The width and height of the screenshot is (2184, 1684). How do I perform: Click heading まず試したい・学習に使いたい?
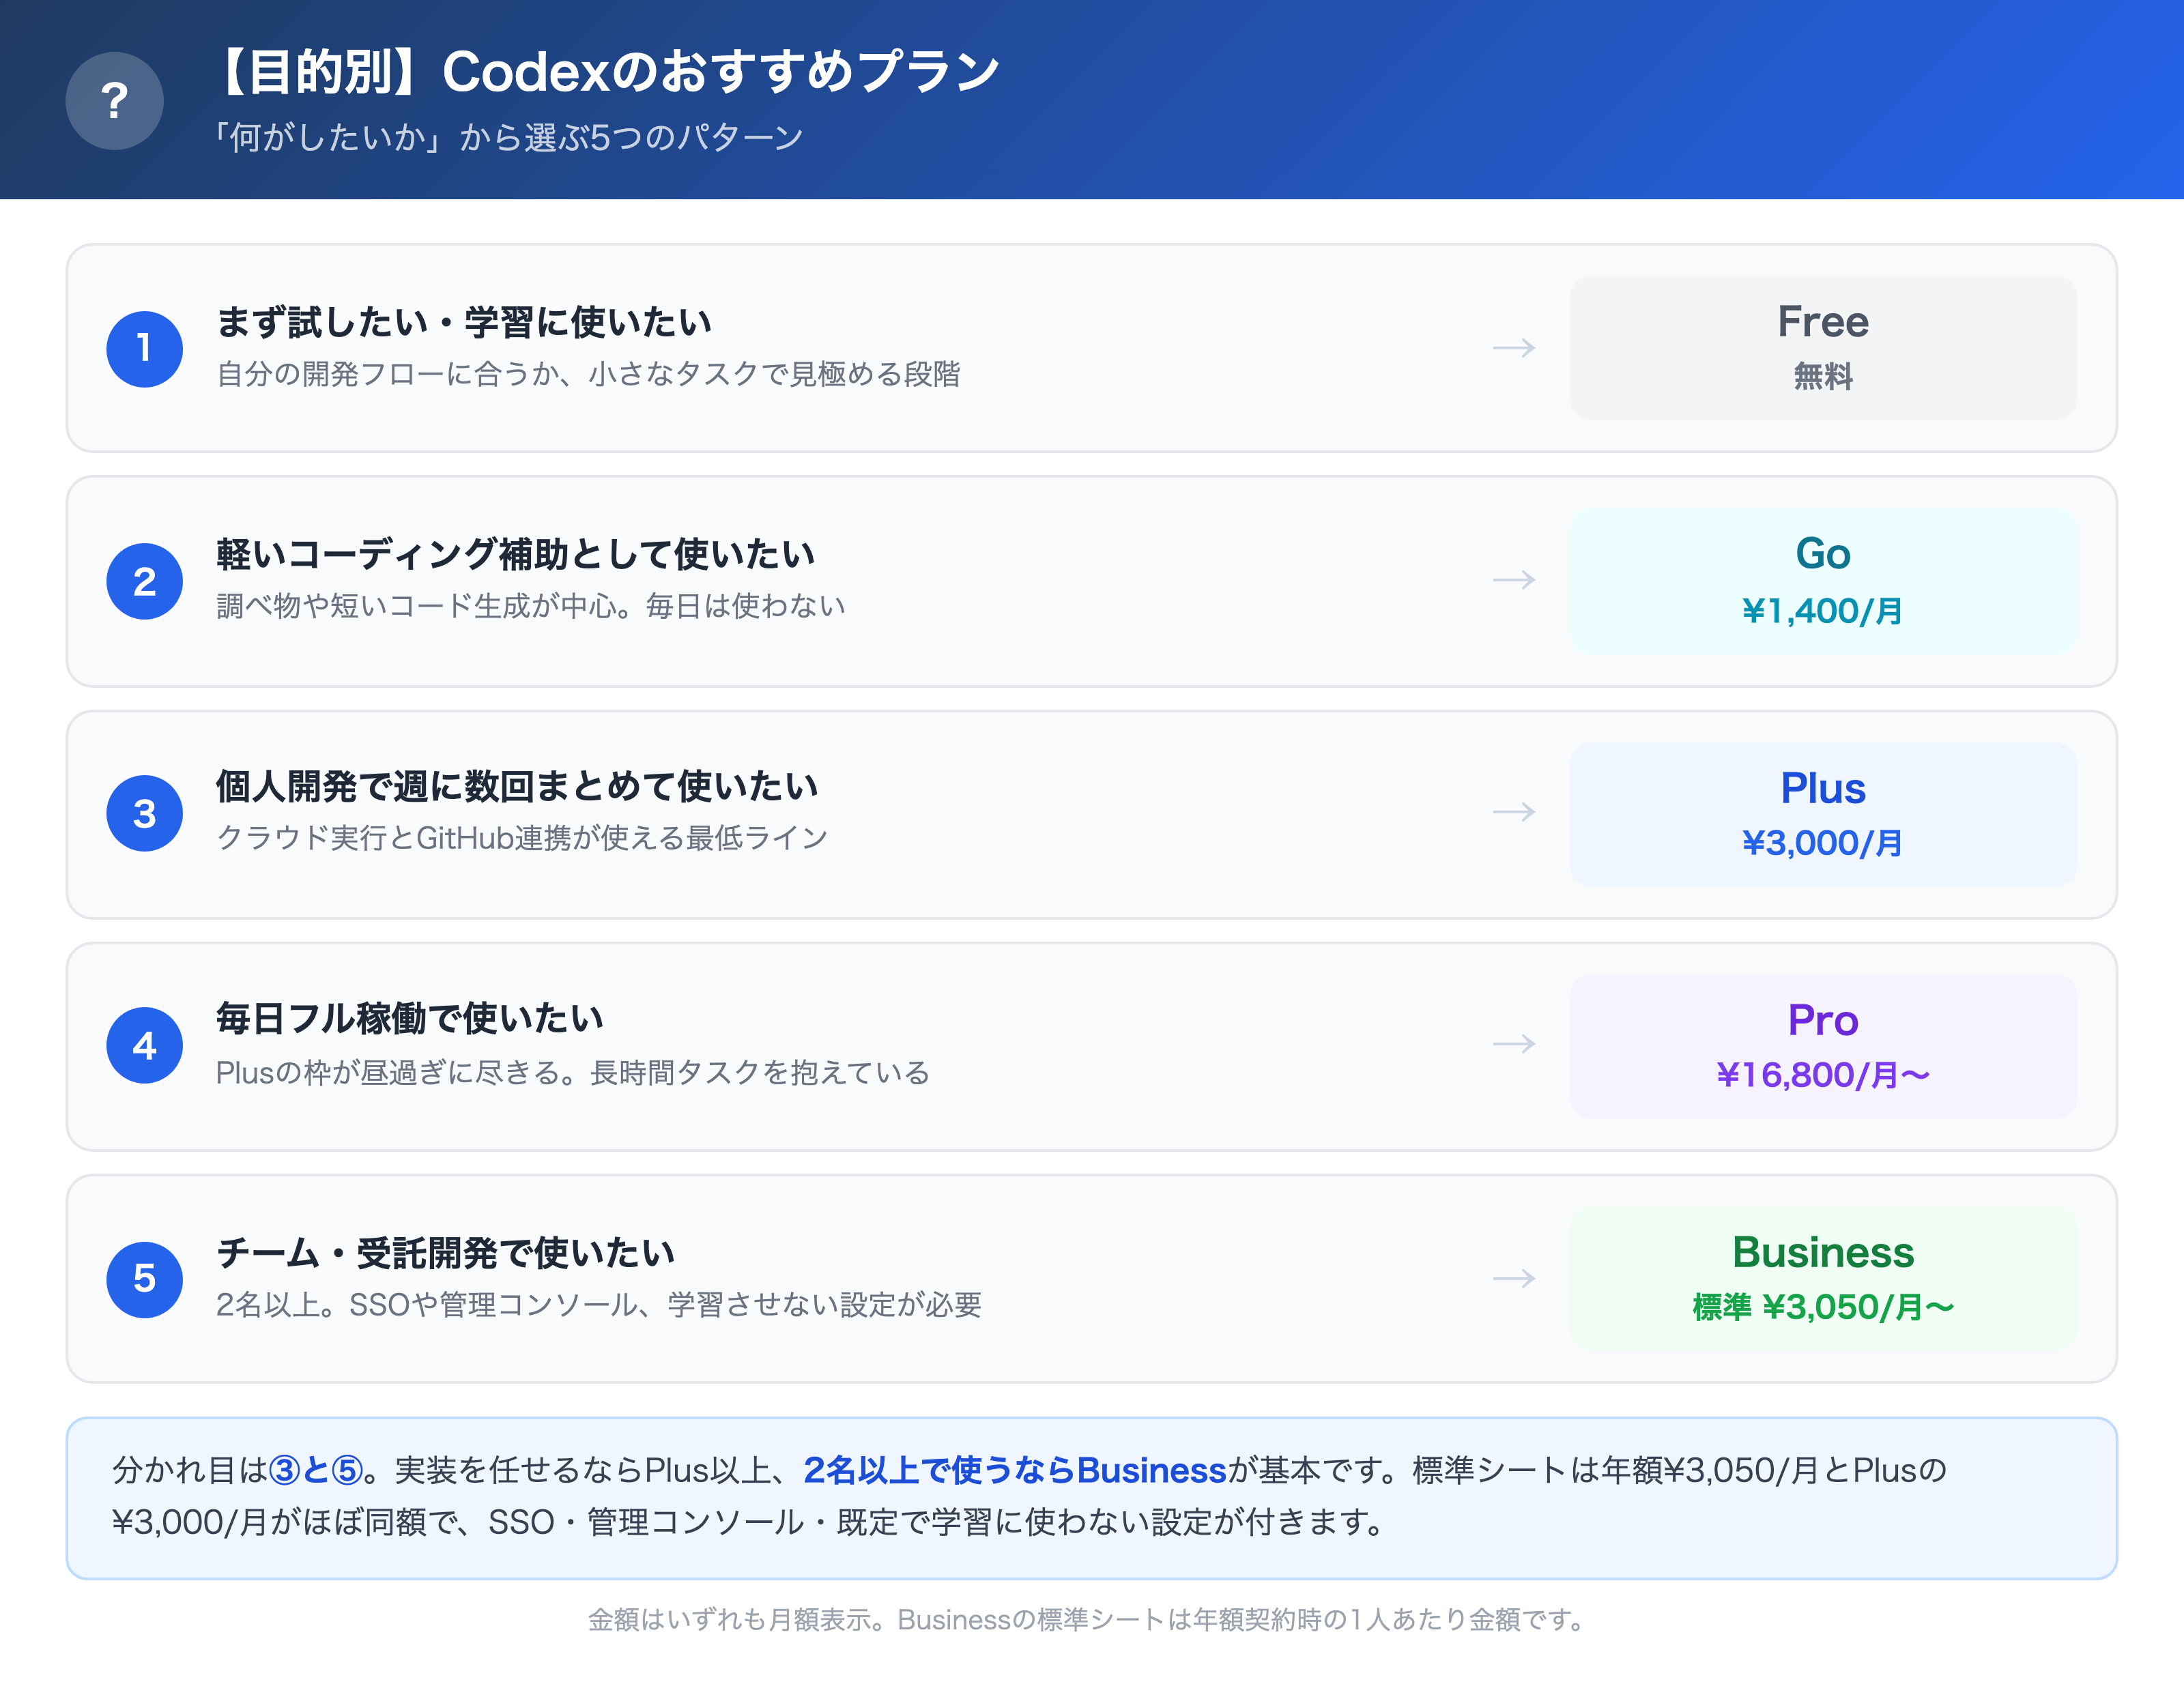pos(464,322)
